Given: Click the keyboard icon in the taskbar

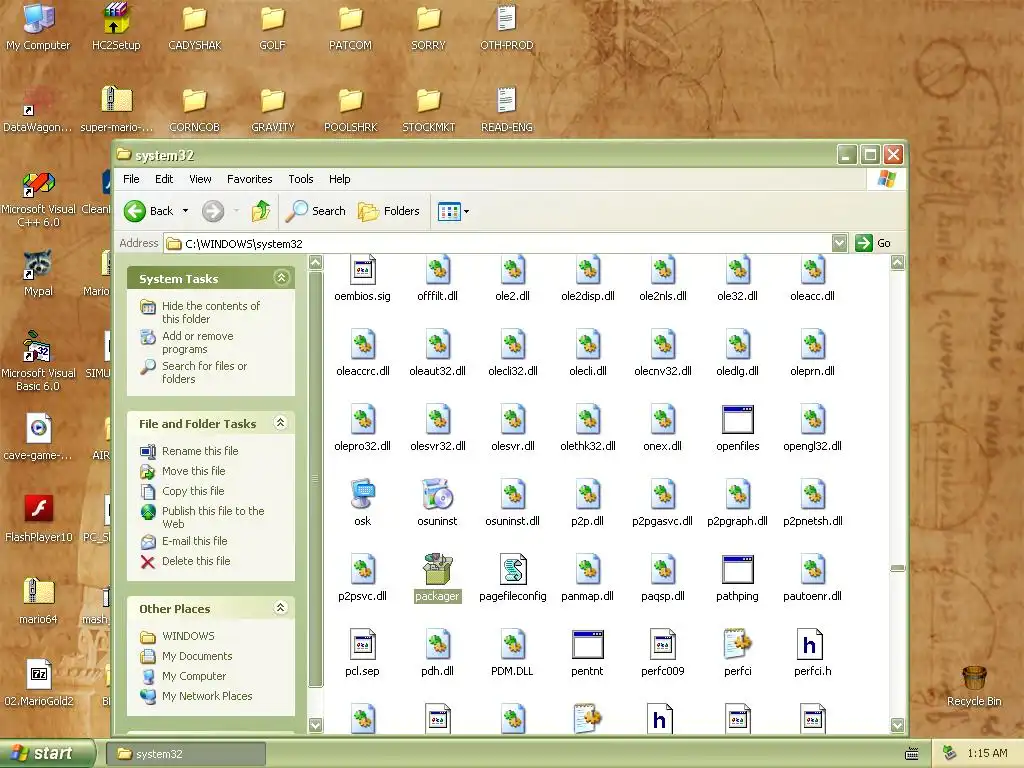Looking at the screenshot, I should [x=912, y=754].
